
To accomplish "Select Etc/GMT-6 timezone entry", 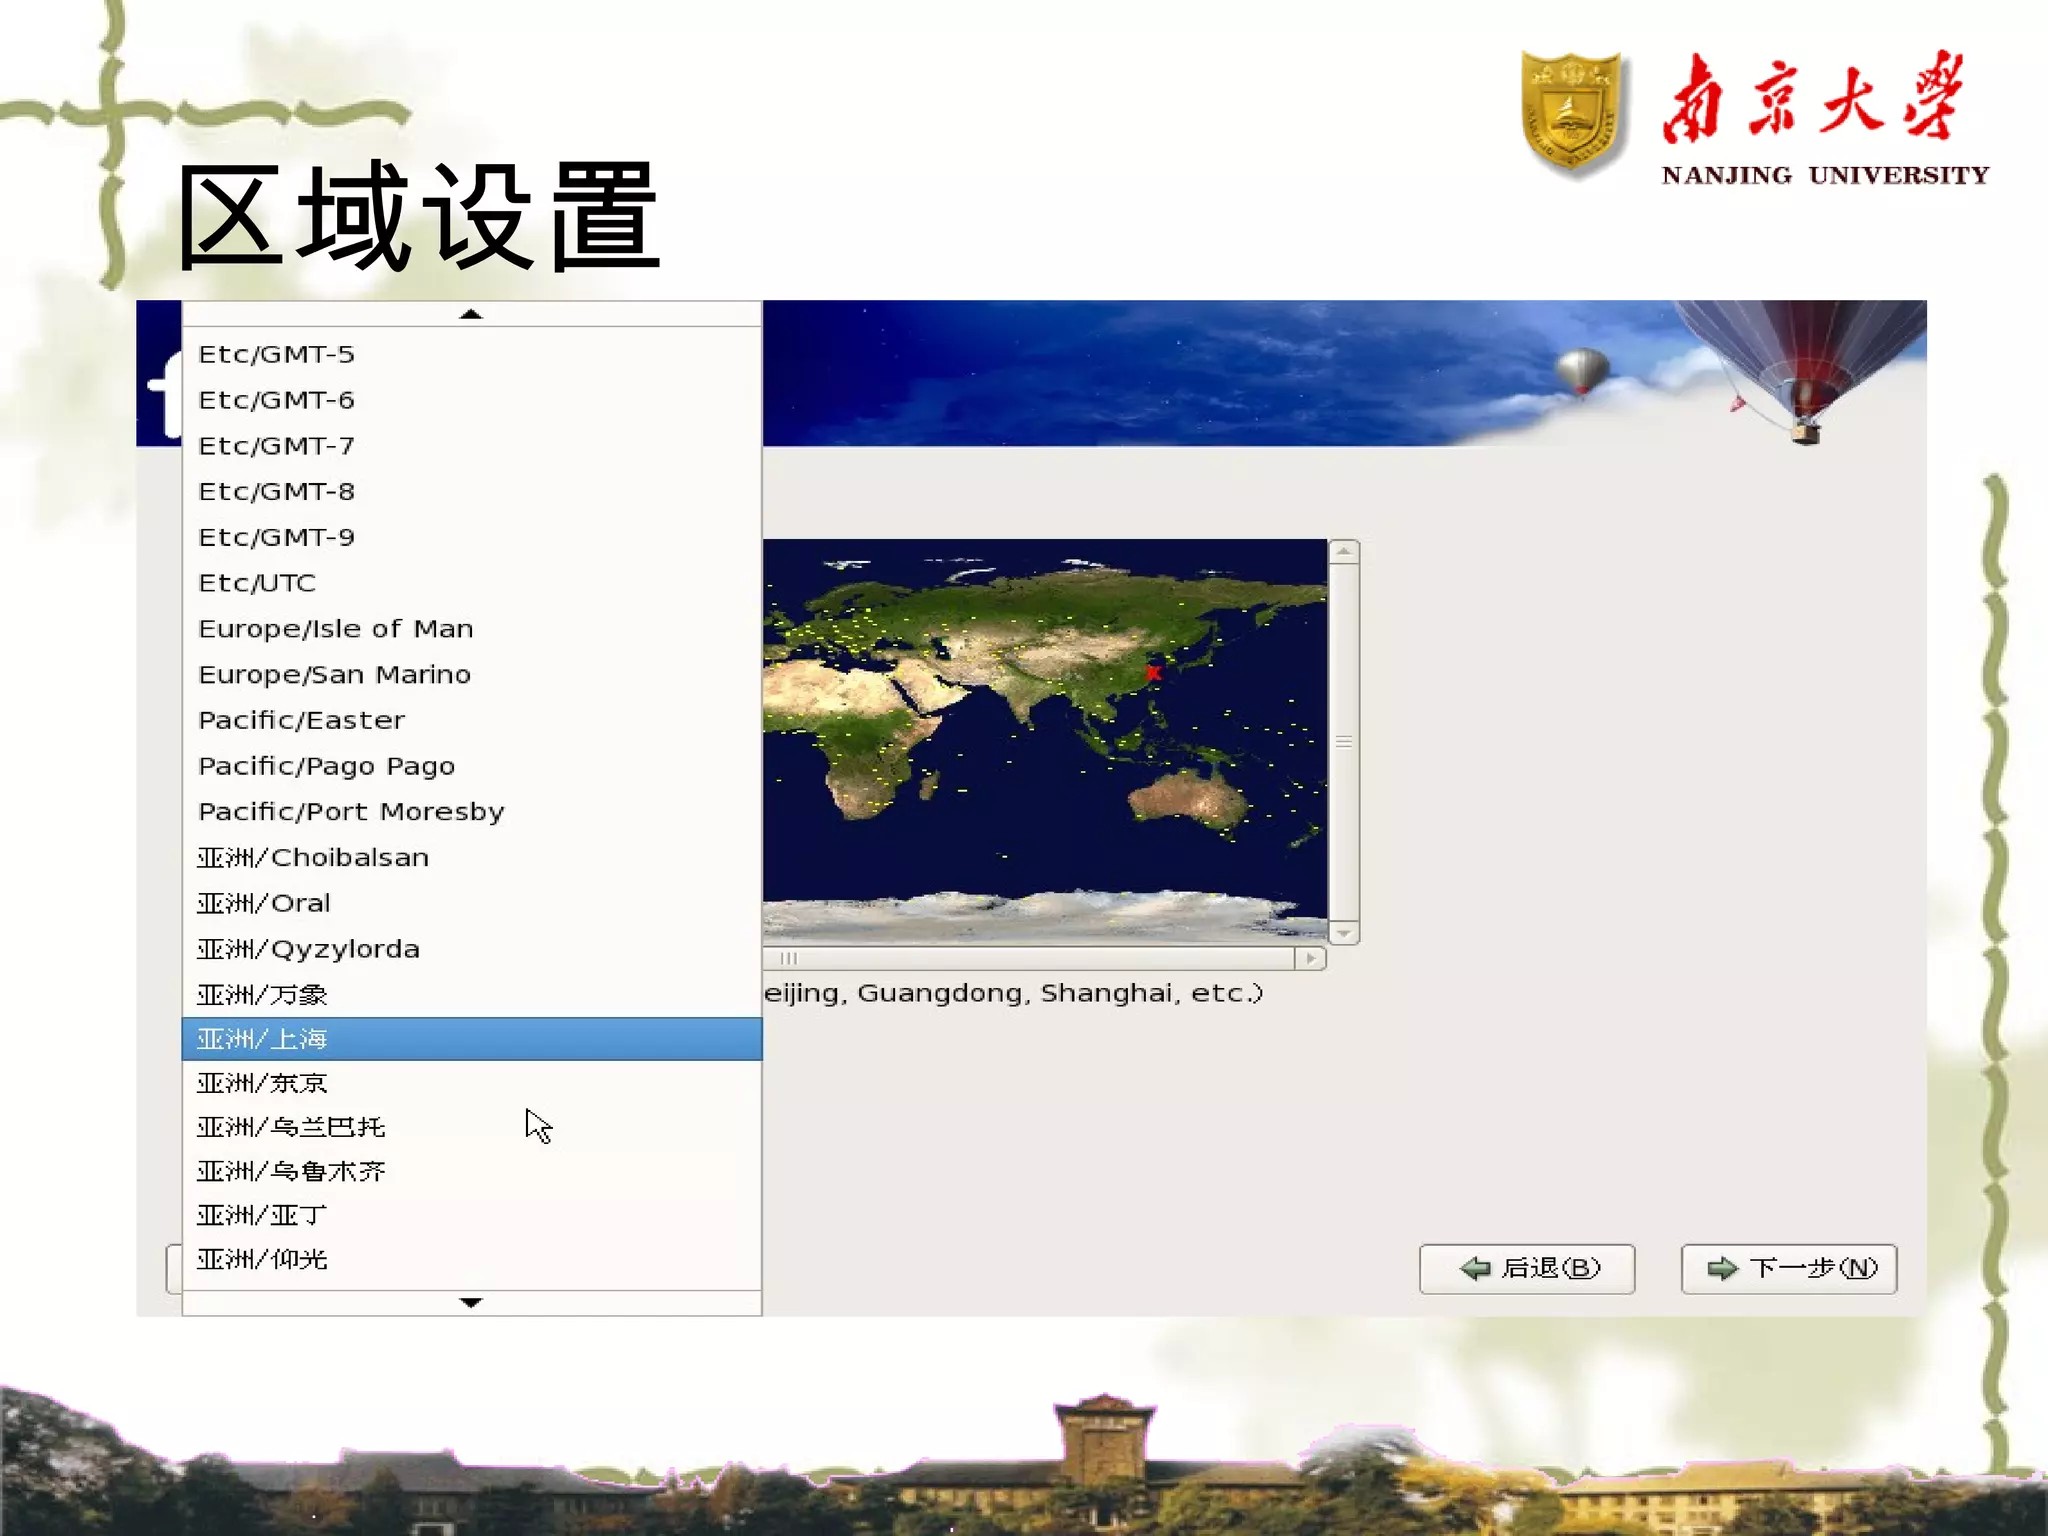I will coord(471,400).
